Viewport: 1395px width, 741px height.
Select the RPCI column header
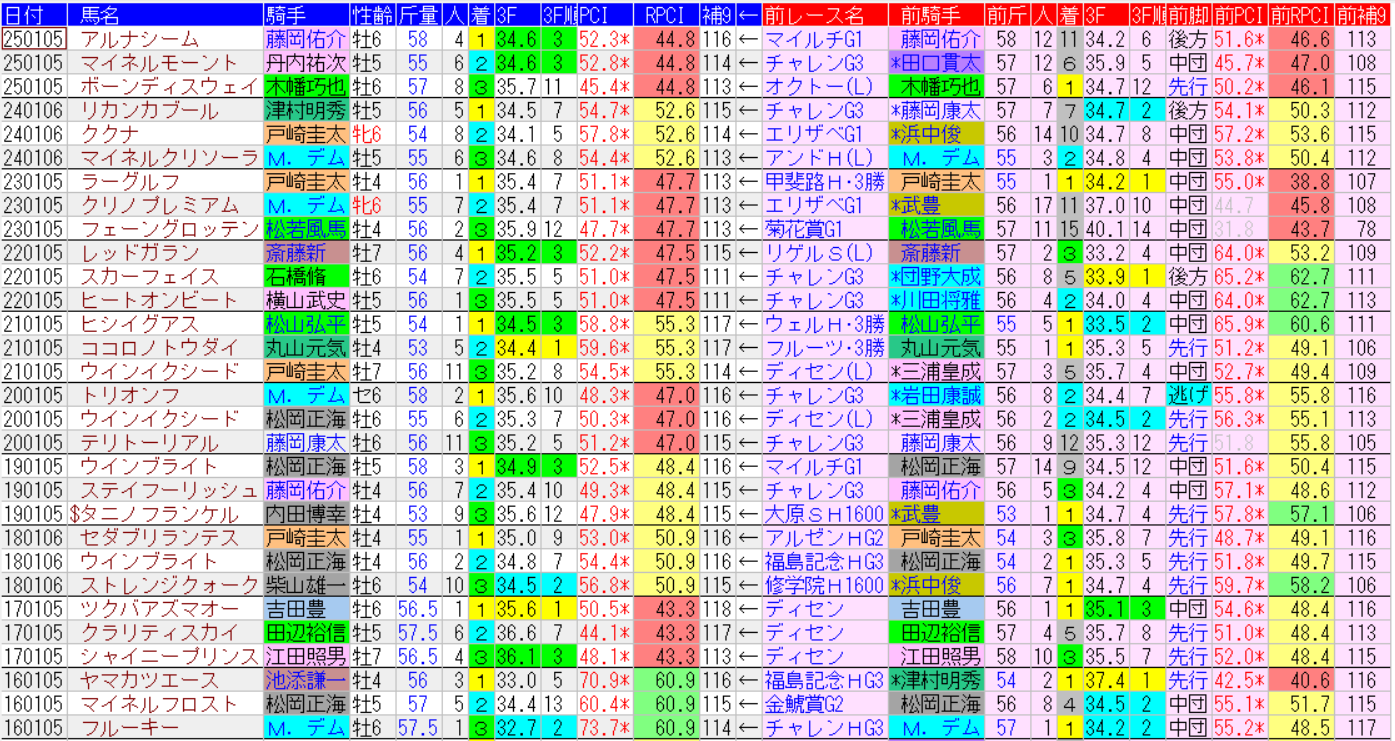(664, 15)
